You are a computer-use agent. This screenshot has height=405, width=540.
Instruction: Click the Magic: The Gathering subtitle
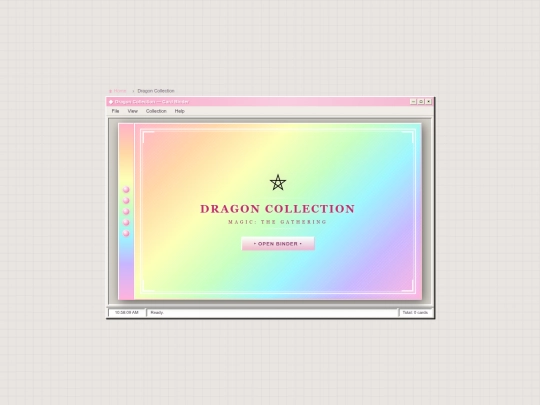(278, 222)
